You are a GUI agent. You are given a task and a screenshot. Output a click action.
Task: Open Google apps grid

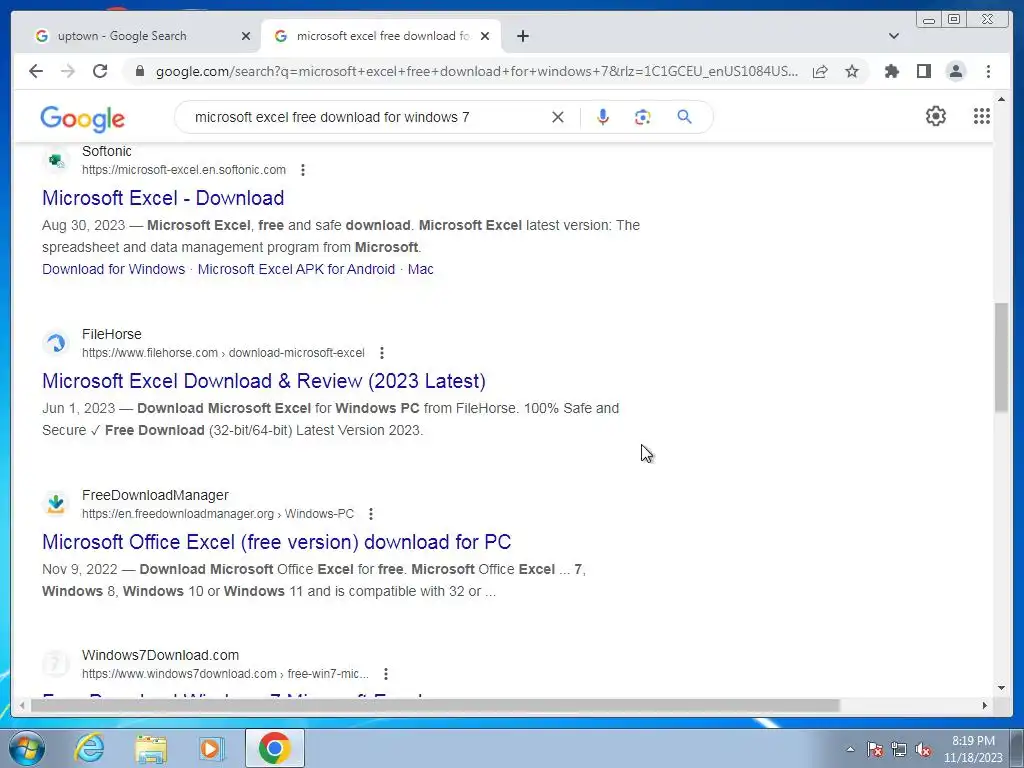click(982, 116)
